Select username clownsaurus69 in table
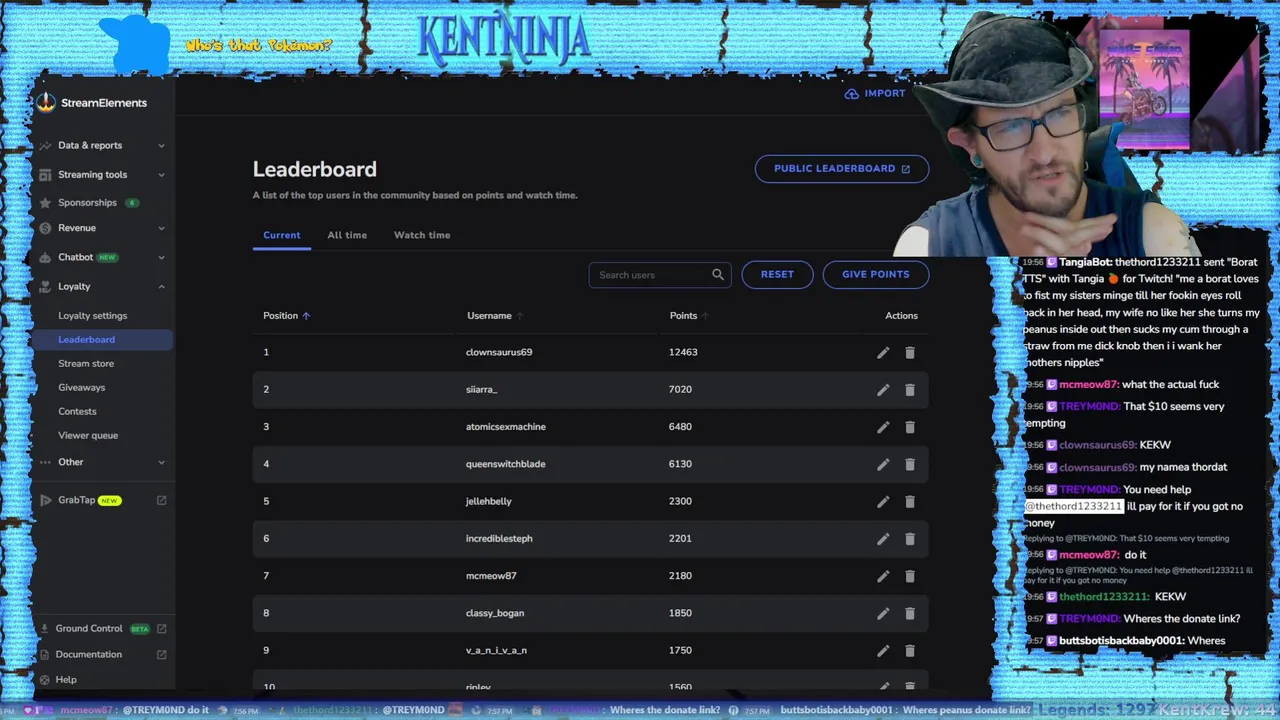 pyautogui.click(x=499, y=352)
